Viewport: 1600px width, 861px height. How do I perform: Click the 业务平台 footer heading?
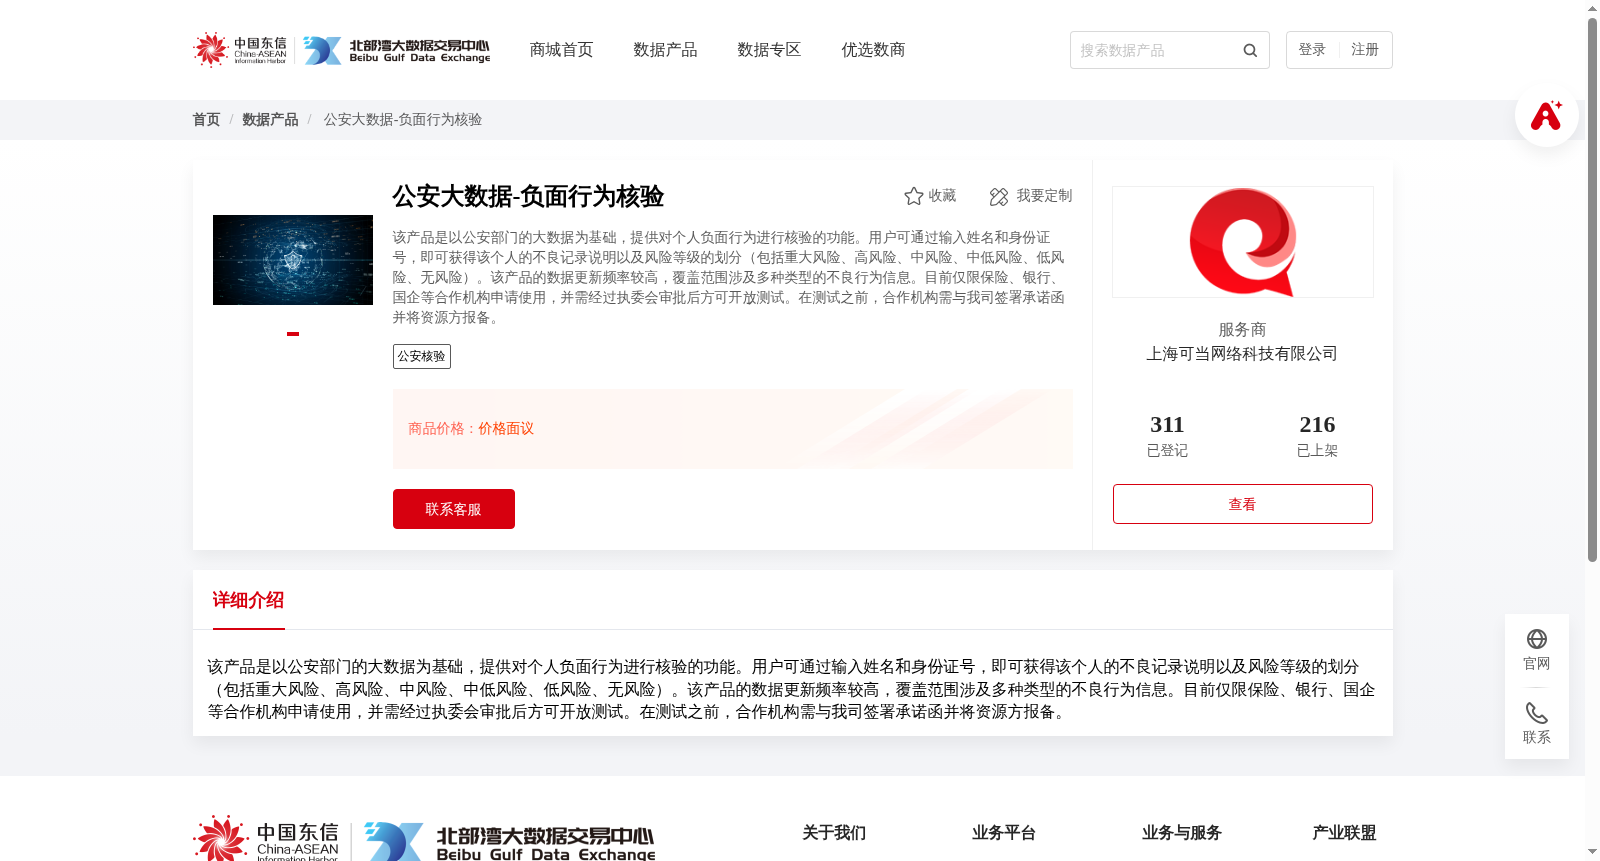pyautogui.click(x=1004, y=833)
